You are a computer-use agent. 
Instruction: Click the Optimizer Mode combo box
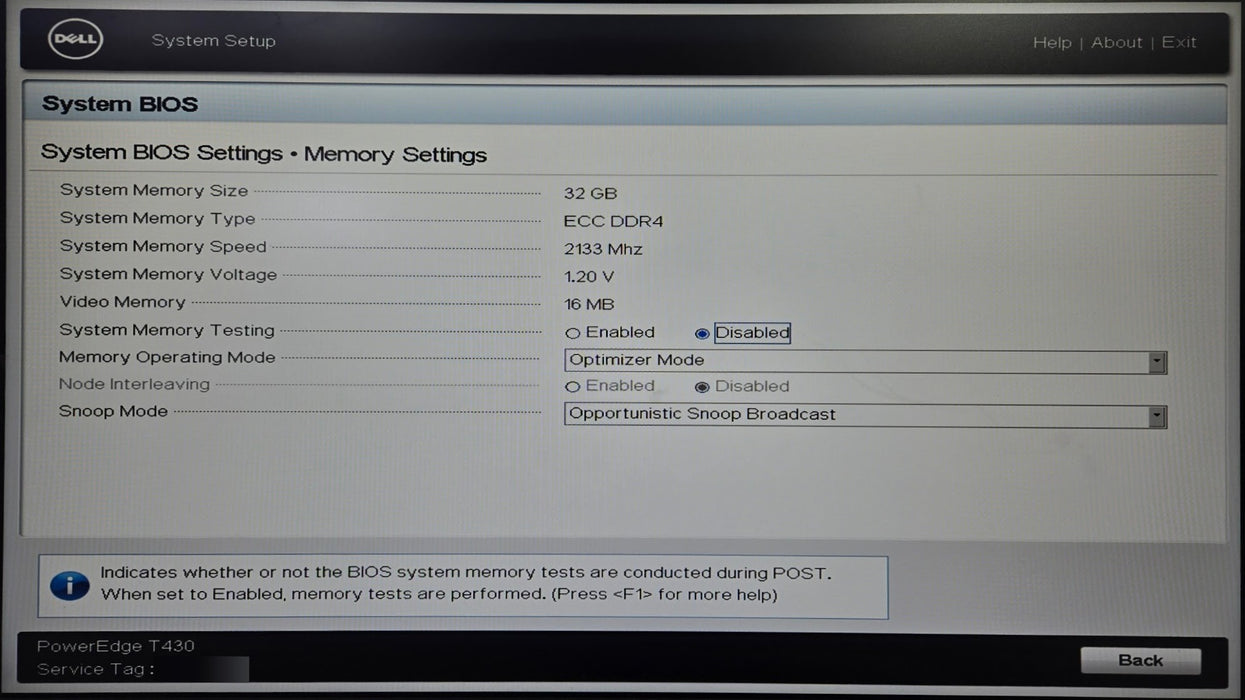865,362
